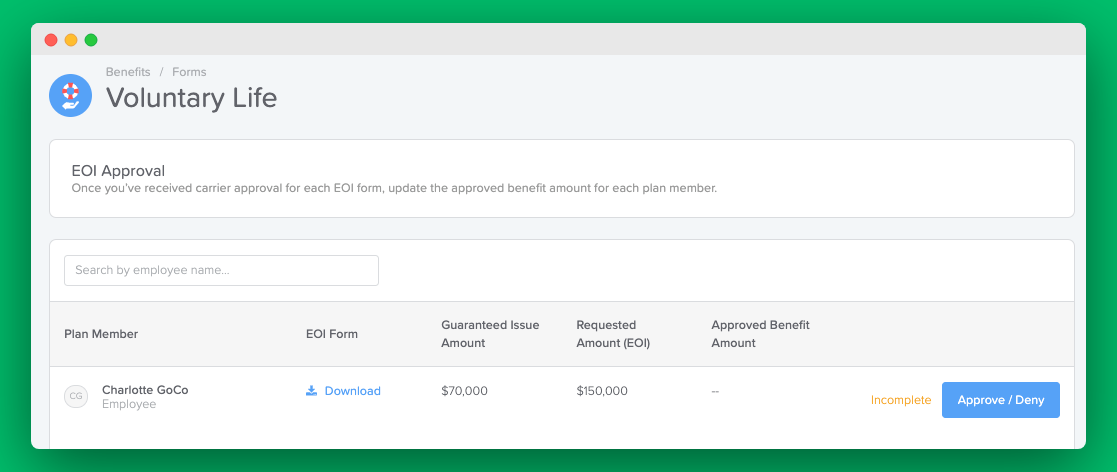Image resolution: width=1117 pixels, height=472 pixels.
Task: Click the Voluntary Life page title
Action: (192, 98)
